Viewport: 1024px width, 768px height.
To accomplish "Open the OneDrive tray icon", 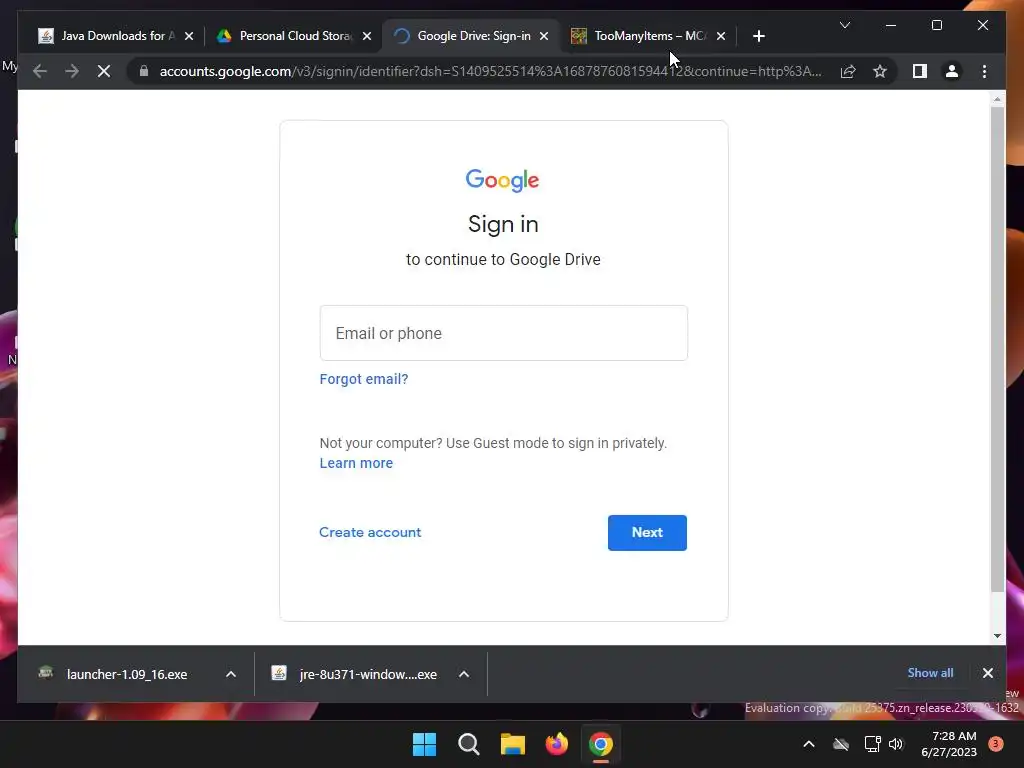I will click(841, 744).
